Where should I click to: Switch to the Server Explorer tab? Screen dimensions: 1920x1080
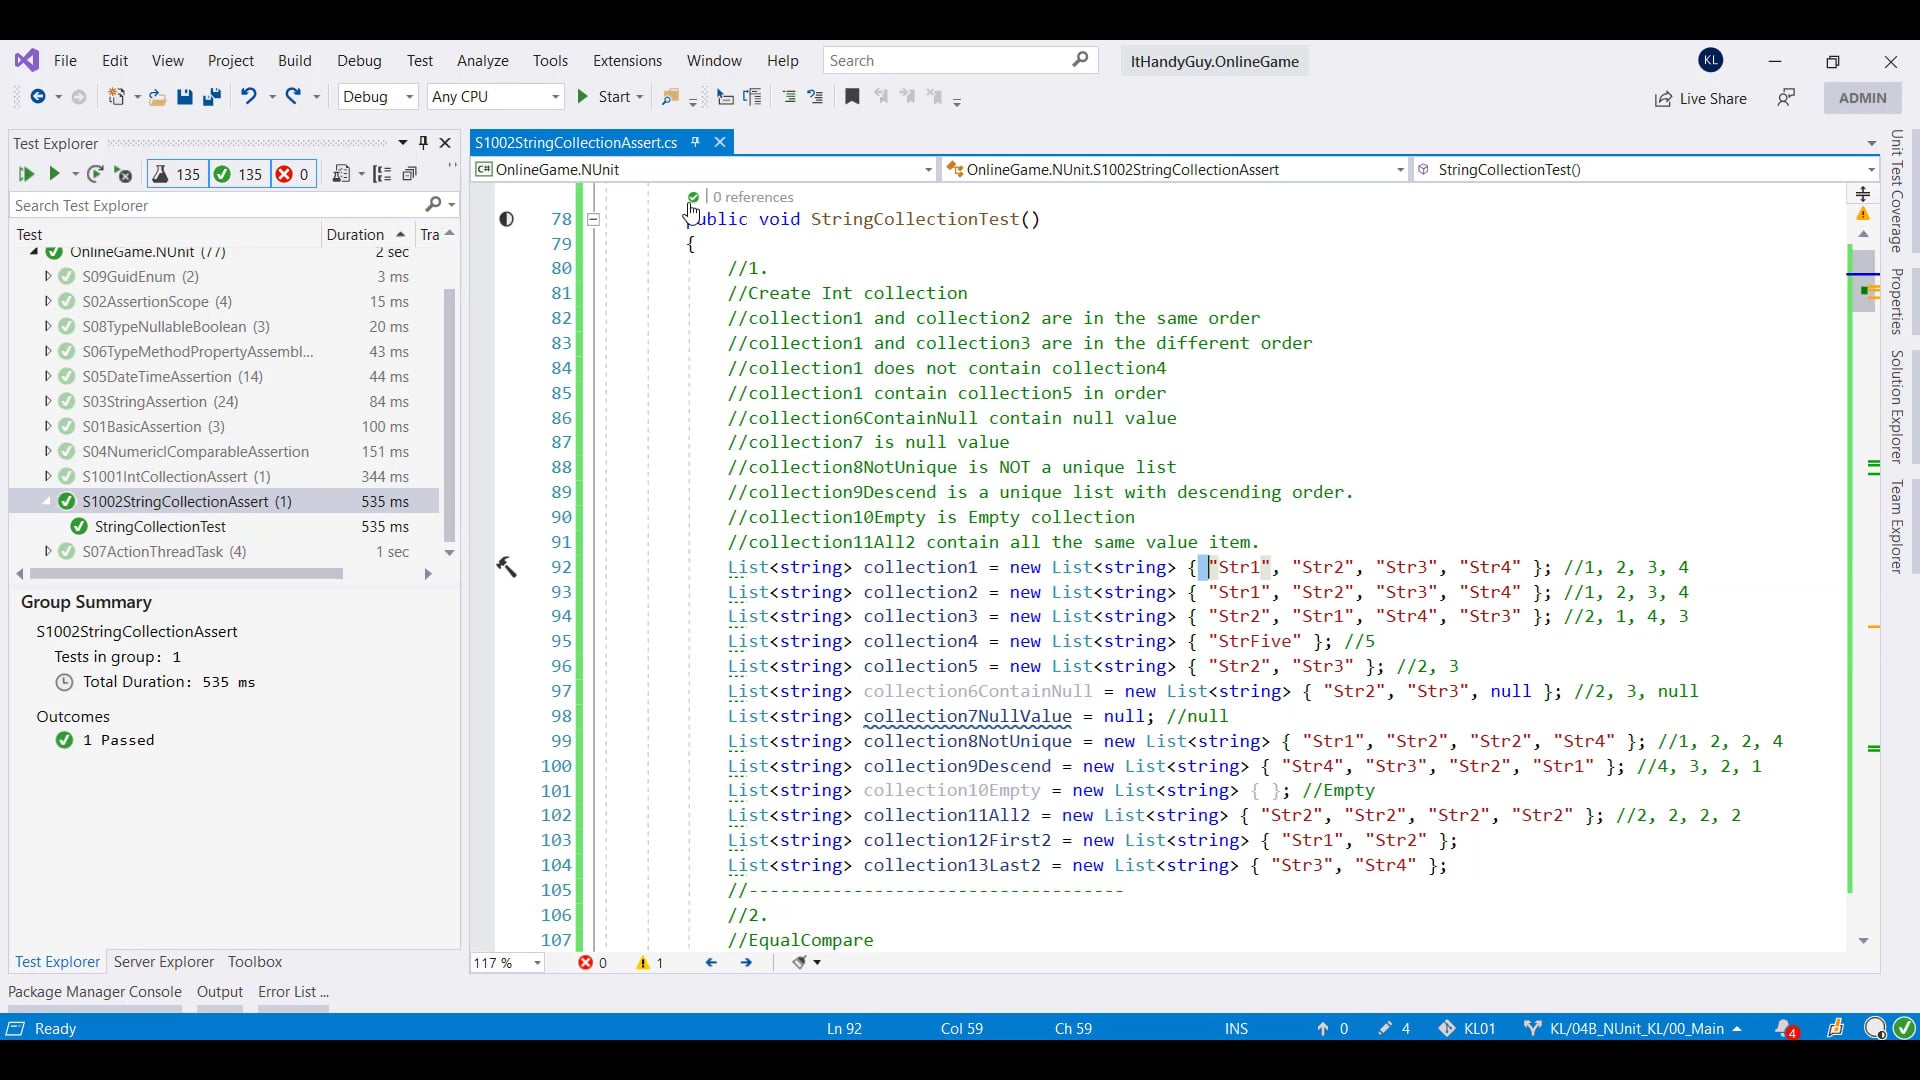click(164, 961)
